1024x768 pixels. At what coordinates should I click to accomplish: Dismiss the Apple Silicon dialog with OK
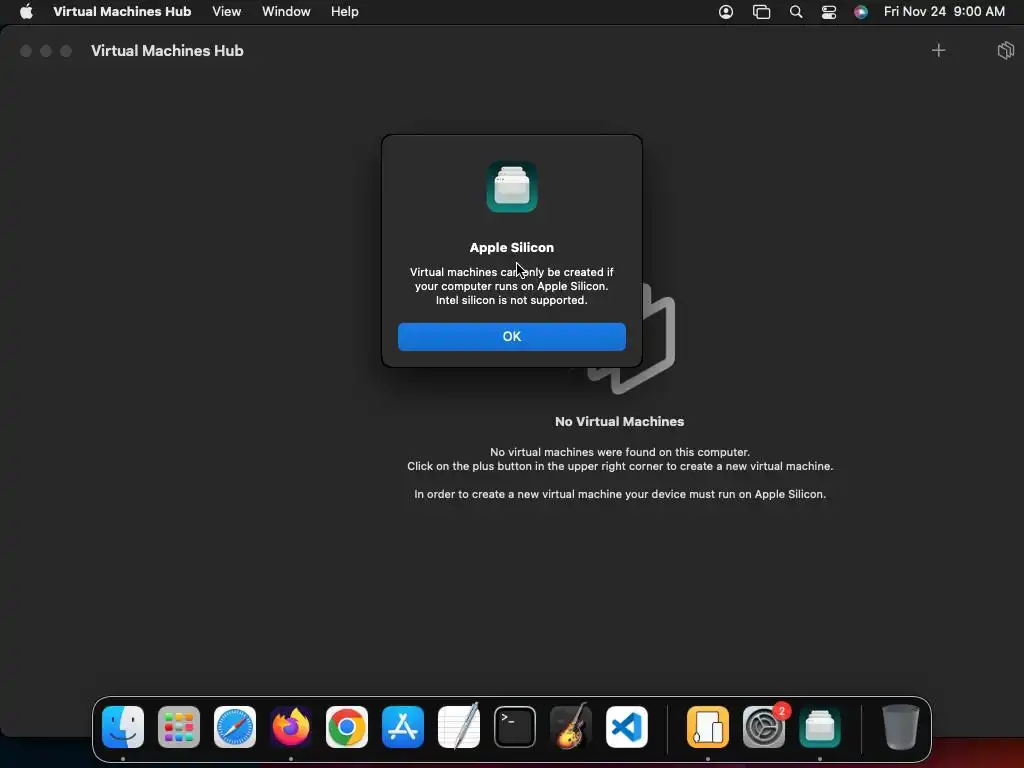[x=511, y=336]
